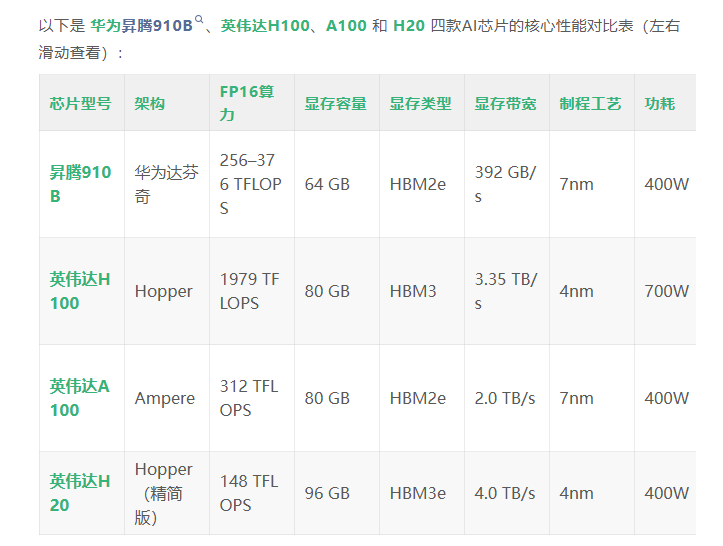Select the 392 GB/s bandwidth cell

[x=505, y=184]
